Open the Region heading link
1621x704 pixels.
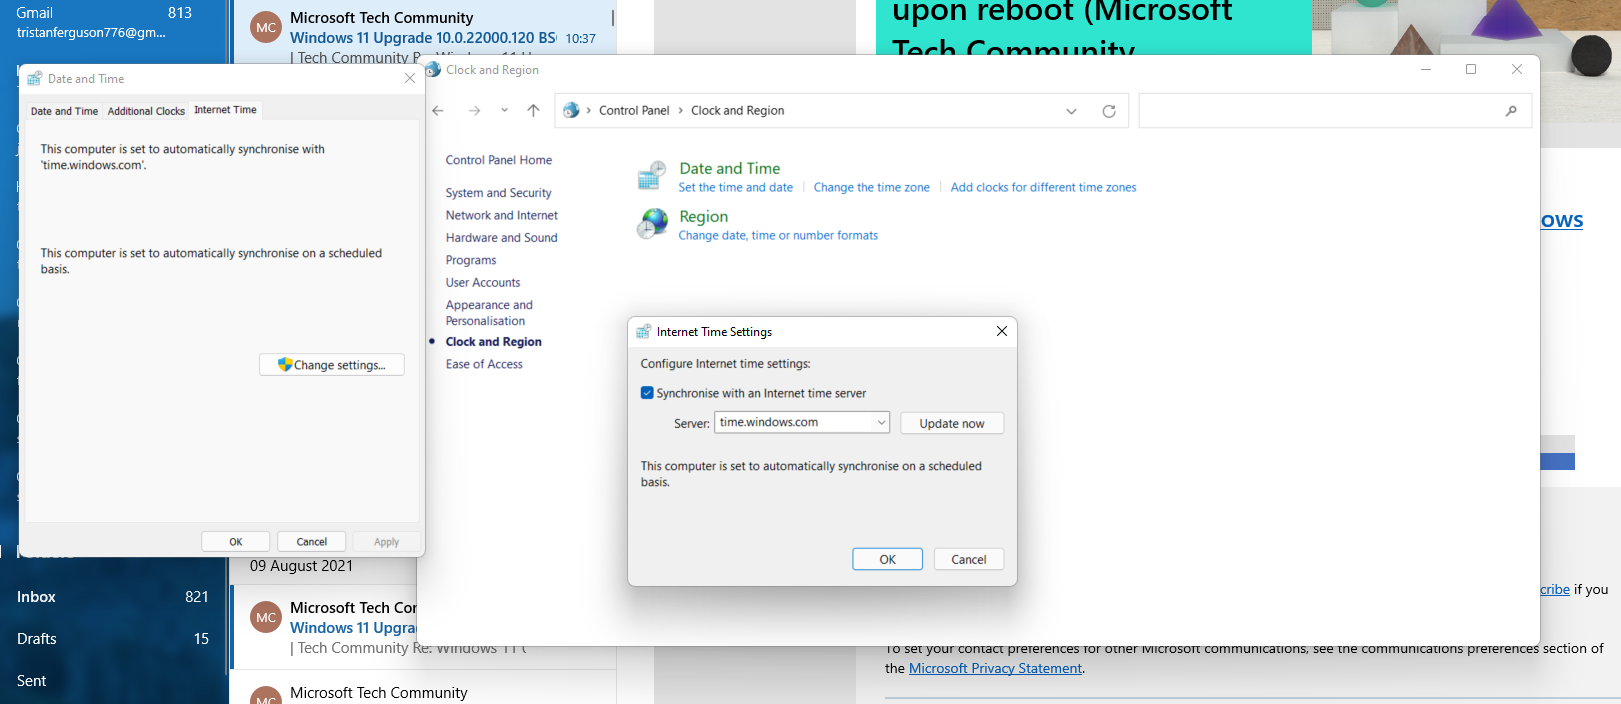704,217
